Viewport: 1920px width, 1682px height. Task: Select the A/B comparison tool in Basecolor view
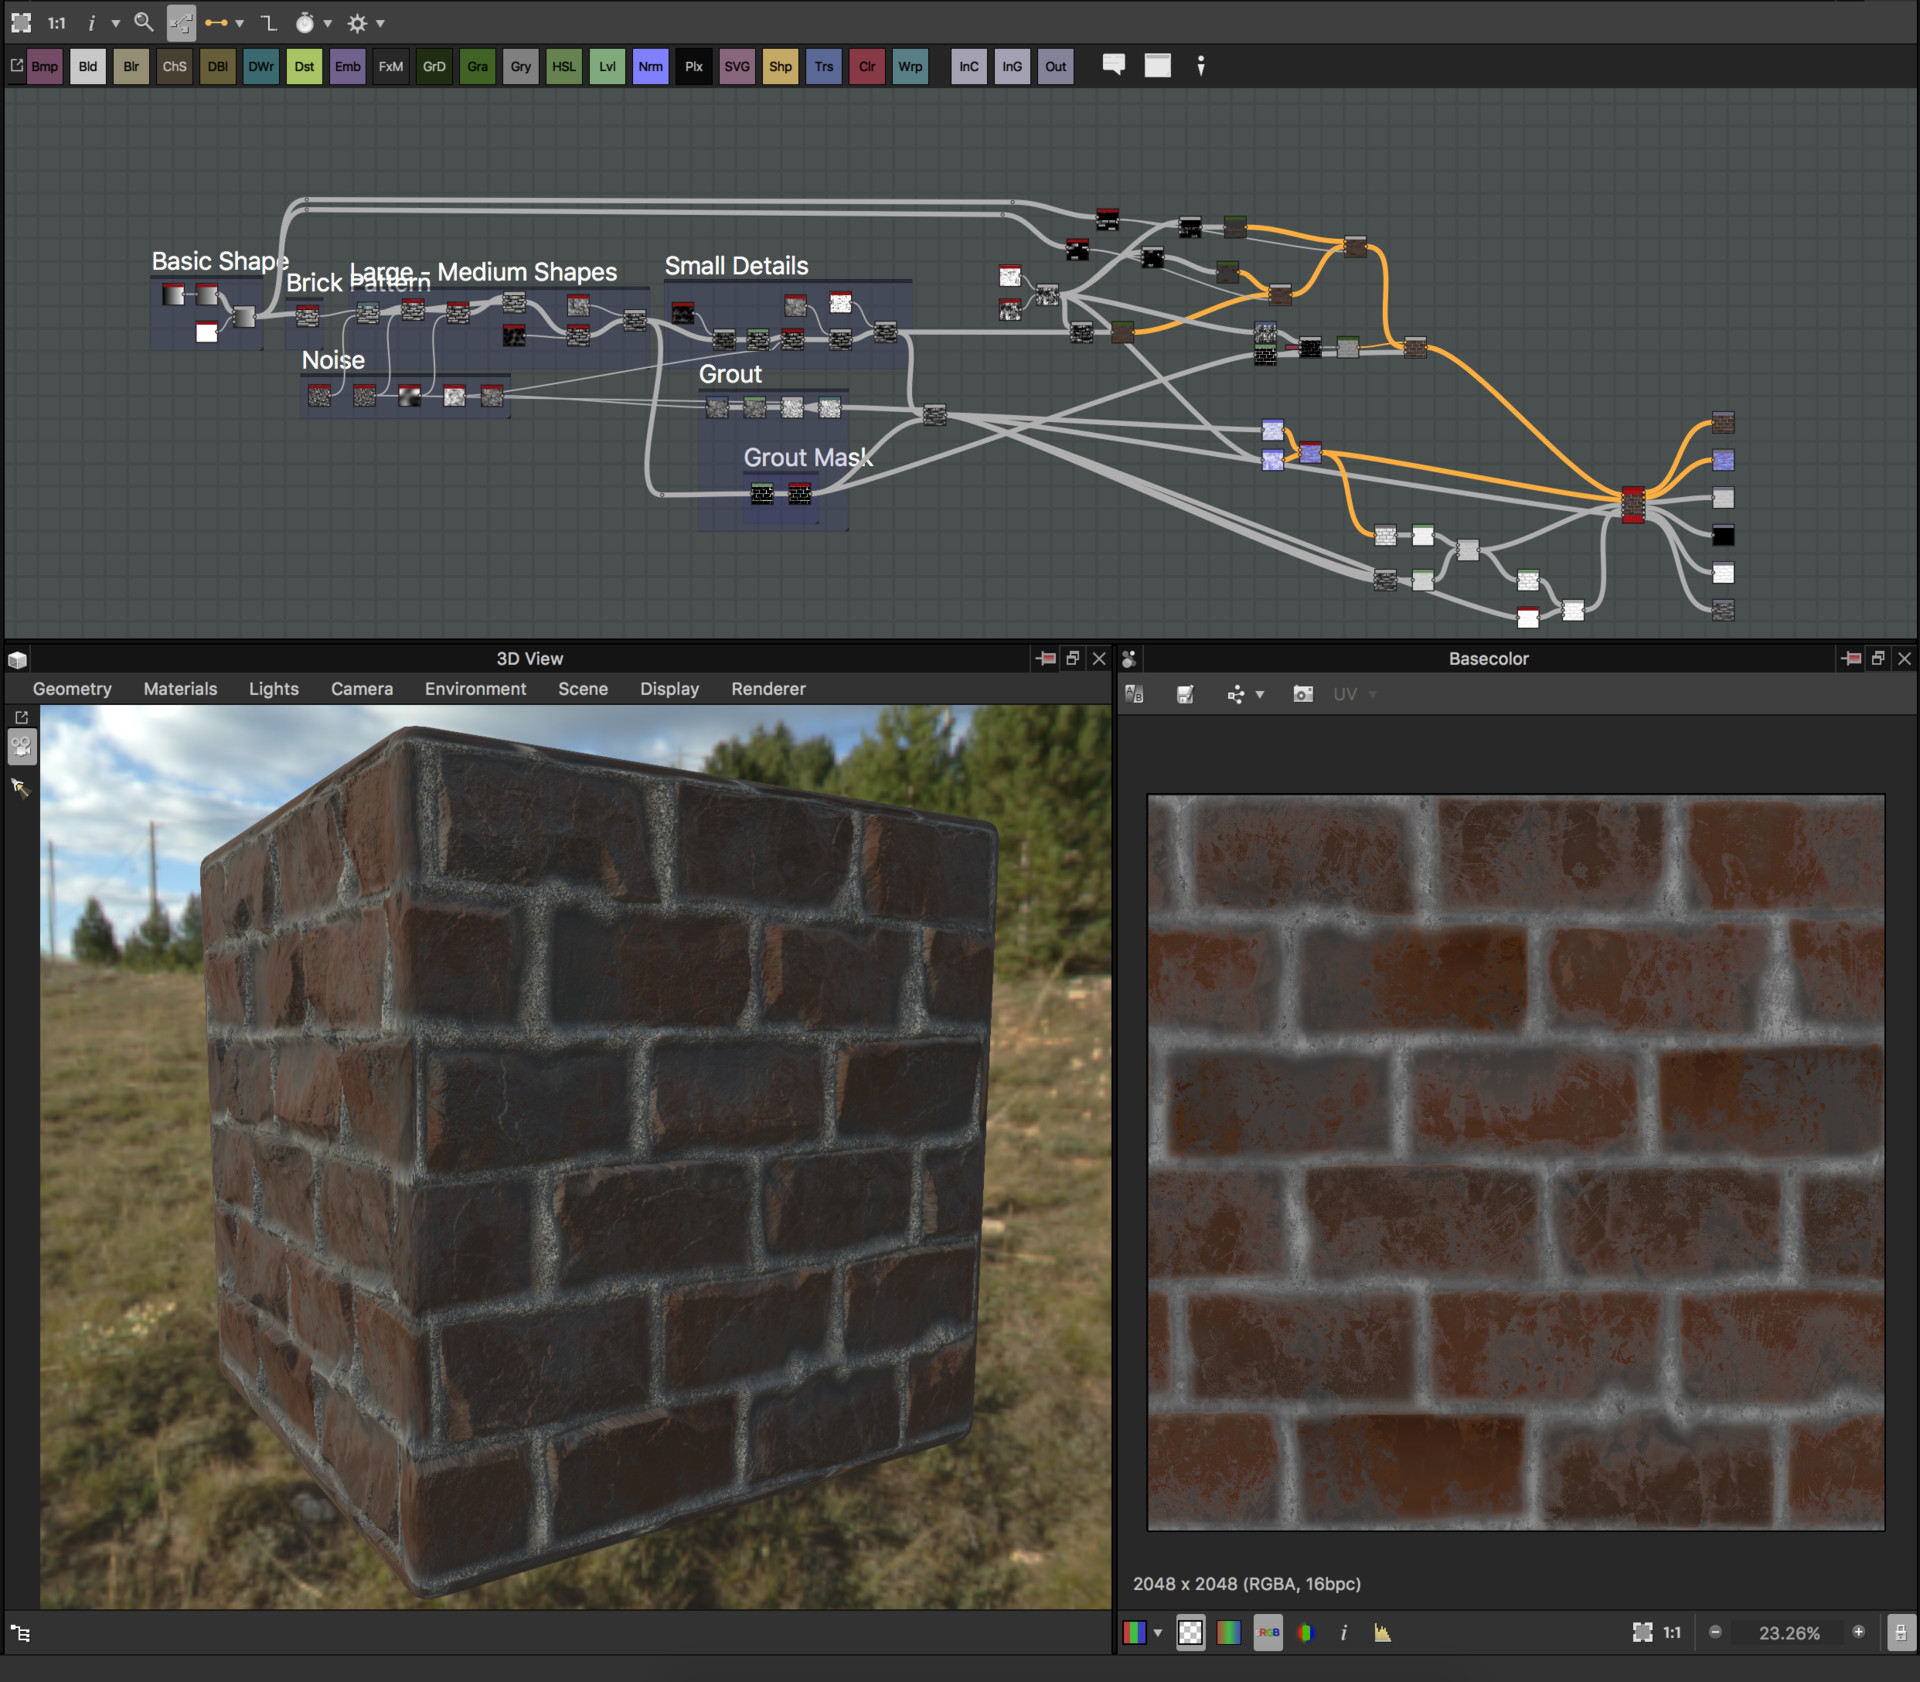click(1134, 693)
